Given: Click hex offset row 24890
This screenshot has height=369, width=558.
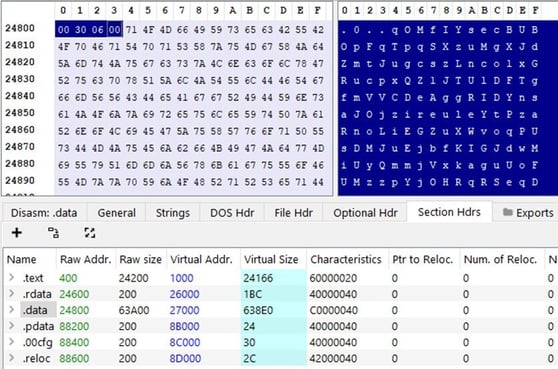Looking at the screenshot, I should (x=20, y=180).
